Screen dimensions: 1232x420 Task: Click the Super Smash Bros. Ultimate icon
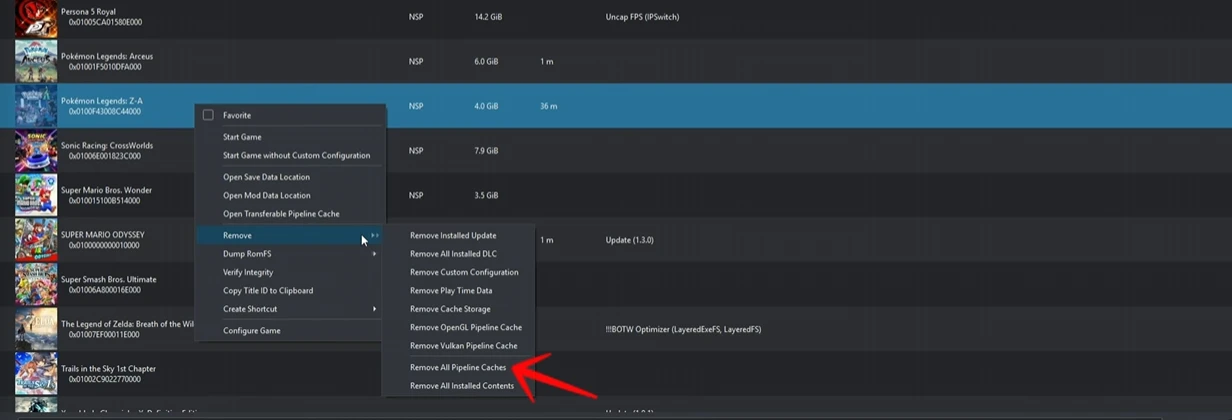pyautogui.click(x=35, y=284)
